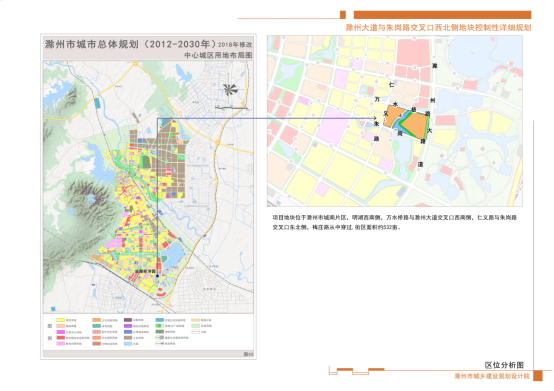
Task: Click the project description paragraph under the detail map
Action: click(394, 222)
